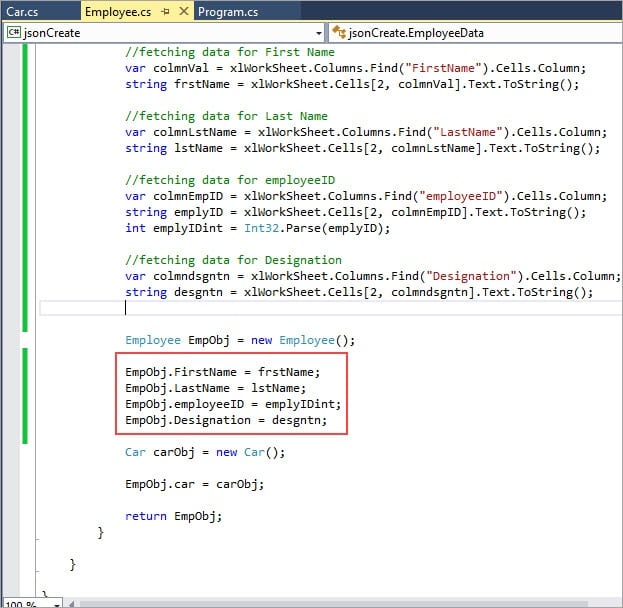Click the line EmpObj.LastName = lstName;
Viewport: 623px width, 608px height.
pos(216,388)
